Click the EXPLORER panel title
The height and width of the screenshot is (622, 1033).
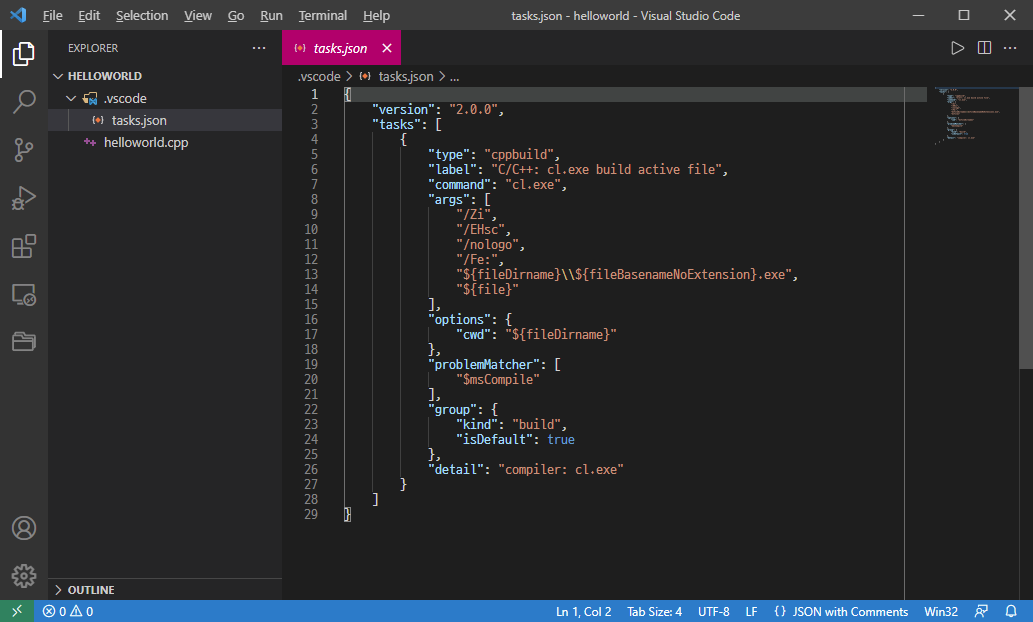[x=93, y=48]
